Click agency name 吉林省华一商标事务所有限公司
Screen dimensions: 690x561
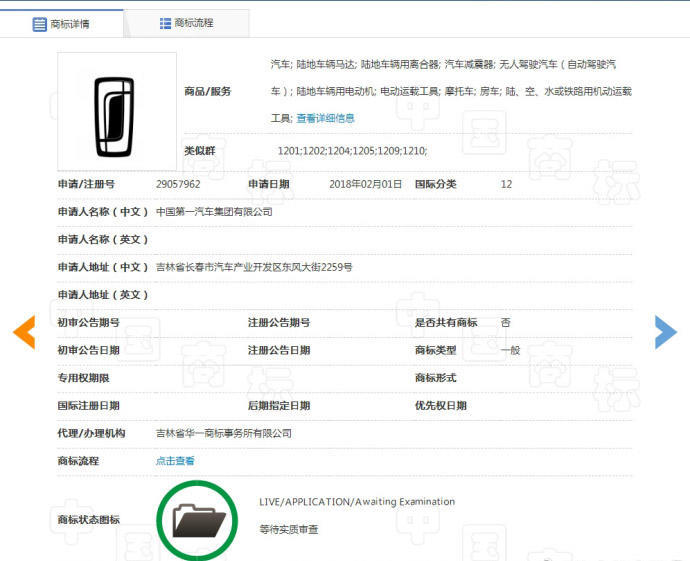click(x=224, y=433)
